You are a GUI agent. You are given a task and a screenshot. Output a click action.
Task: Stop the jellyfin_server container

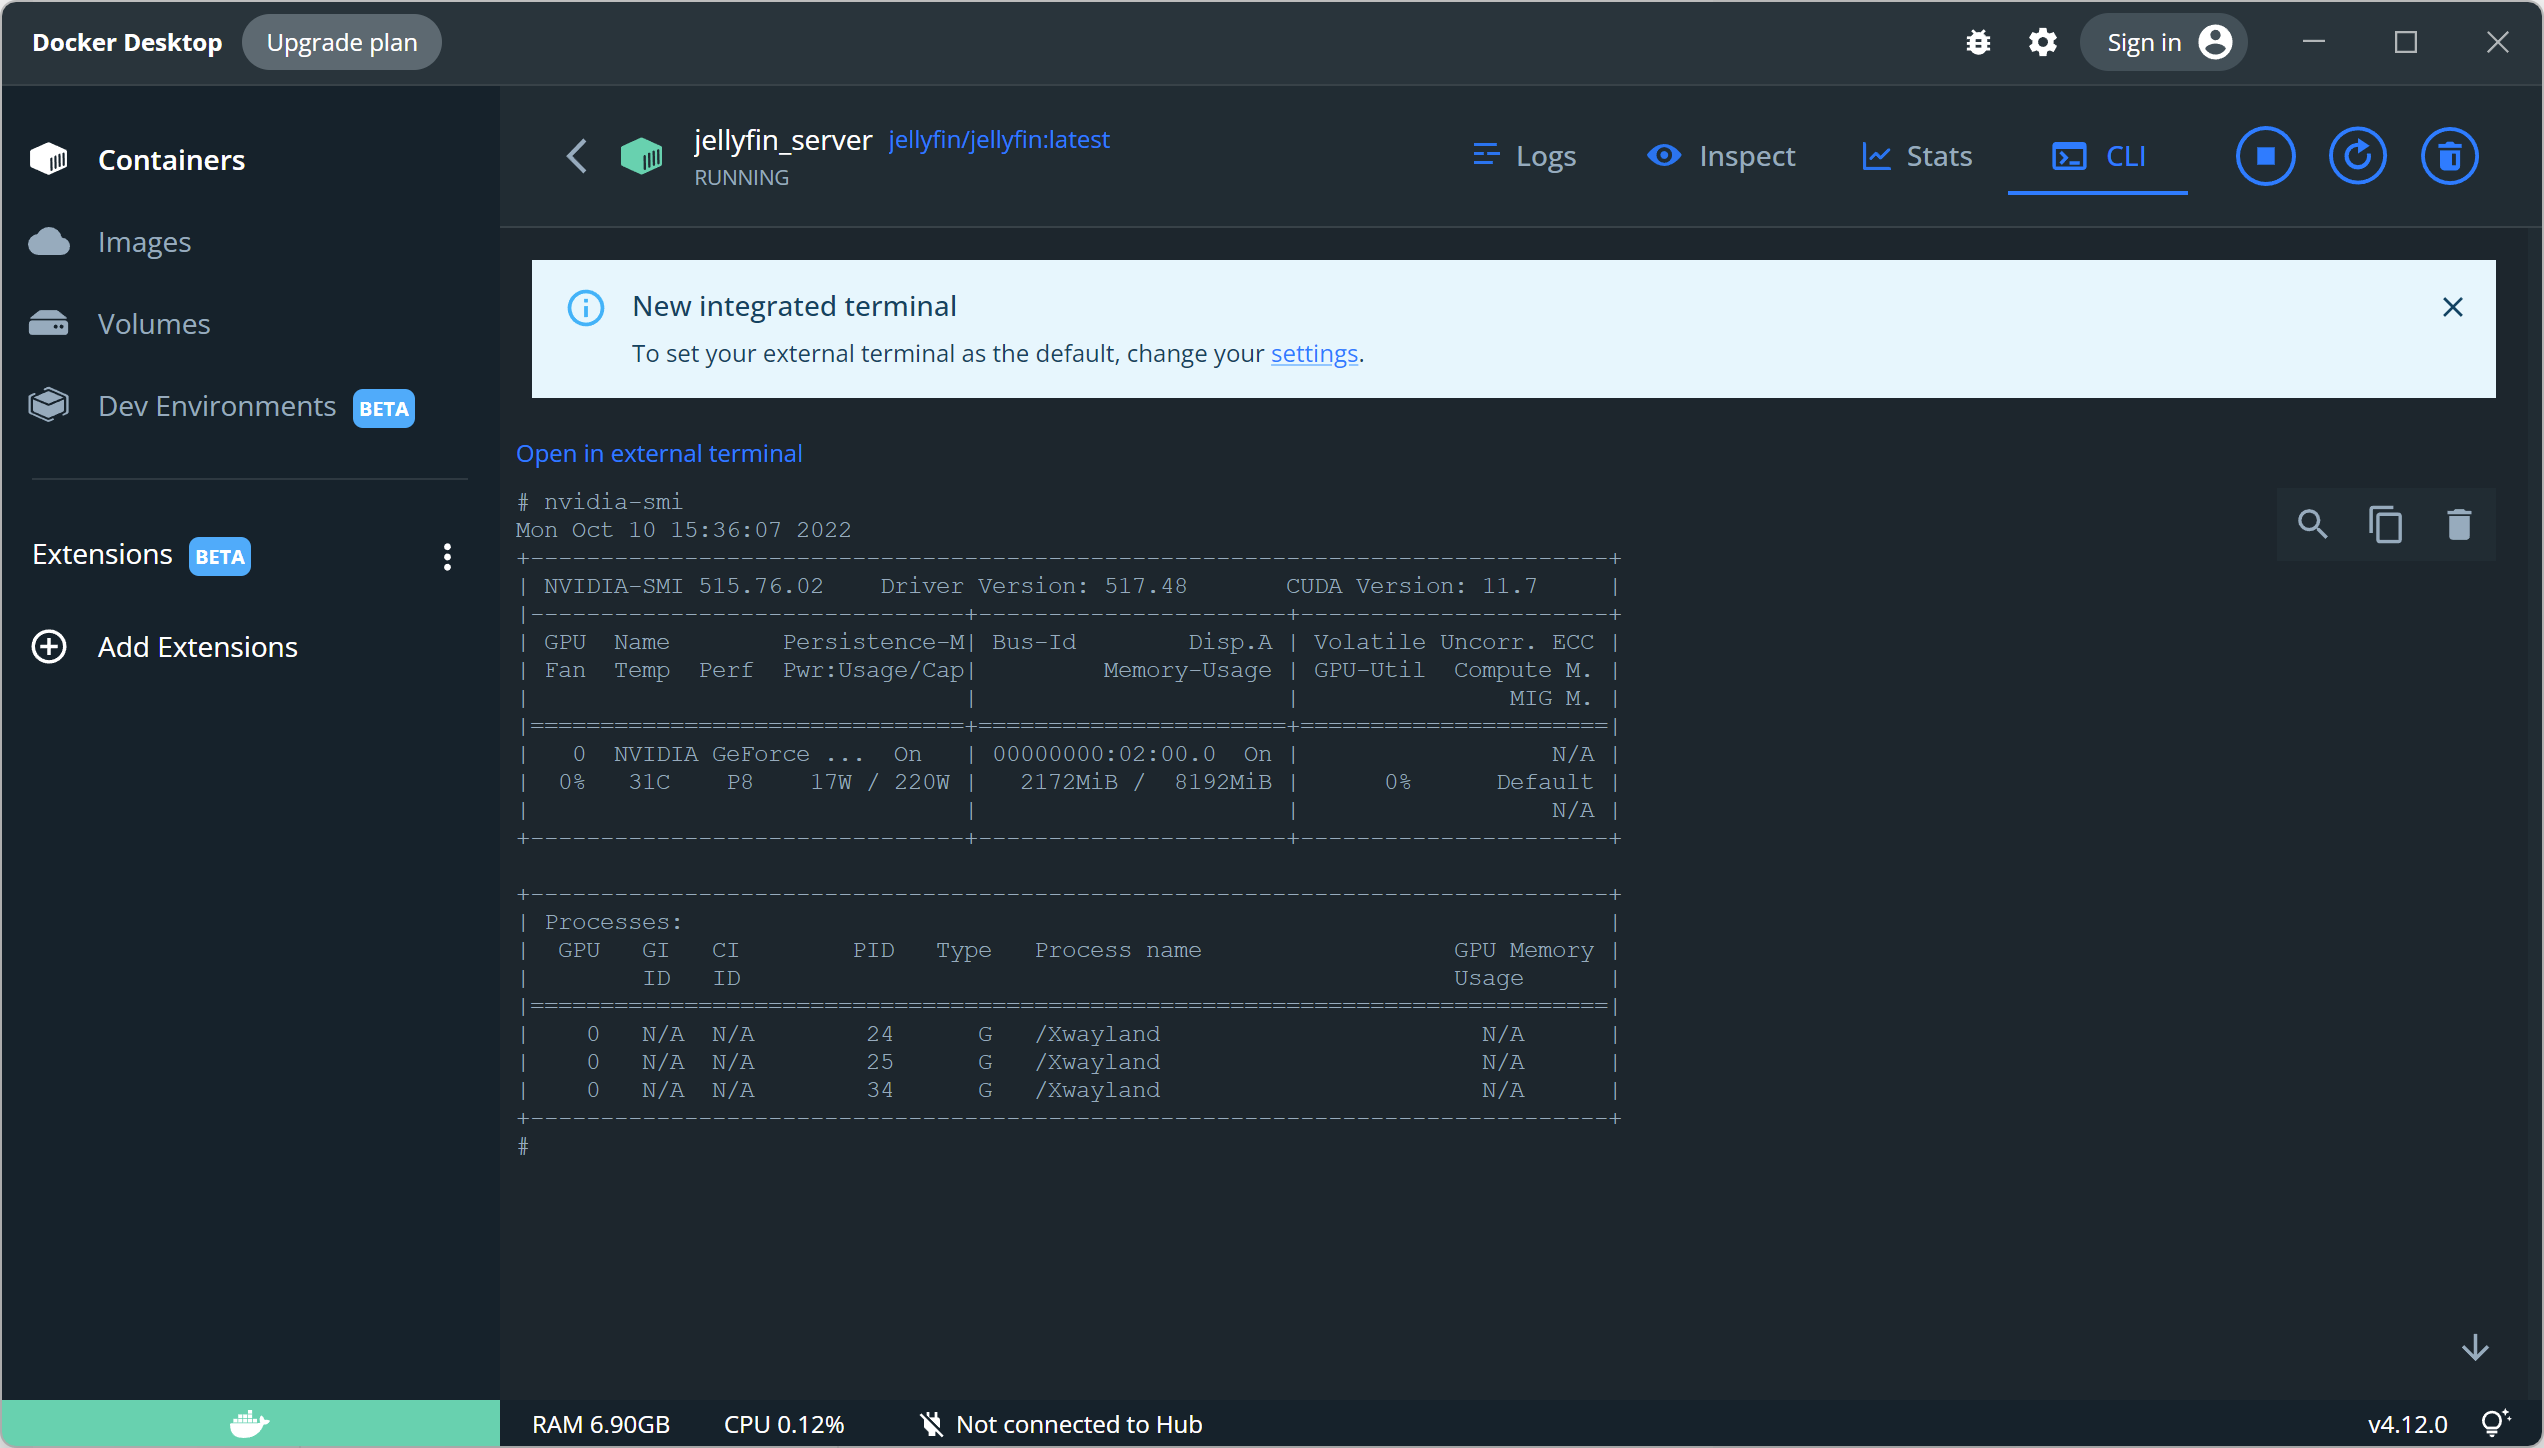pyautogui.click(x=2266, y=156)
